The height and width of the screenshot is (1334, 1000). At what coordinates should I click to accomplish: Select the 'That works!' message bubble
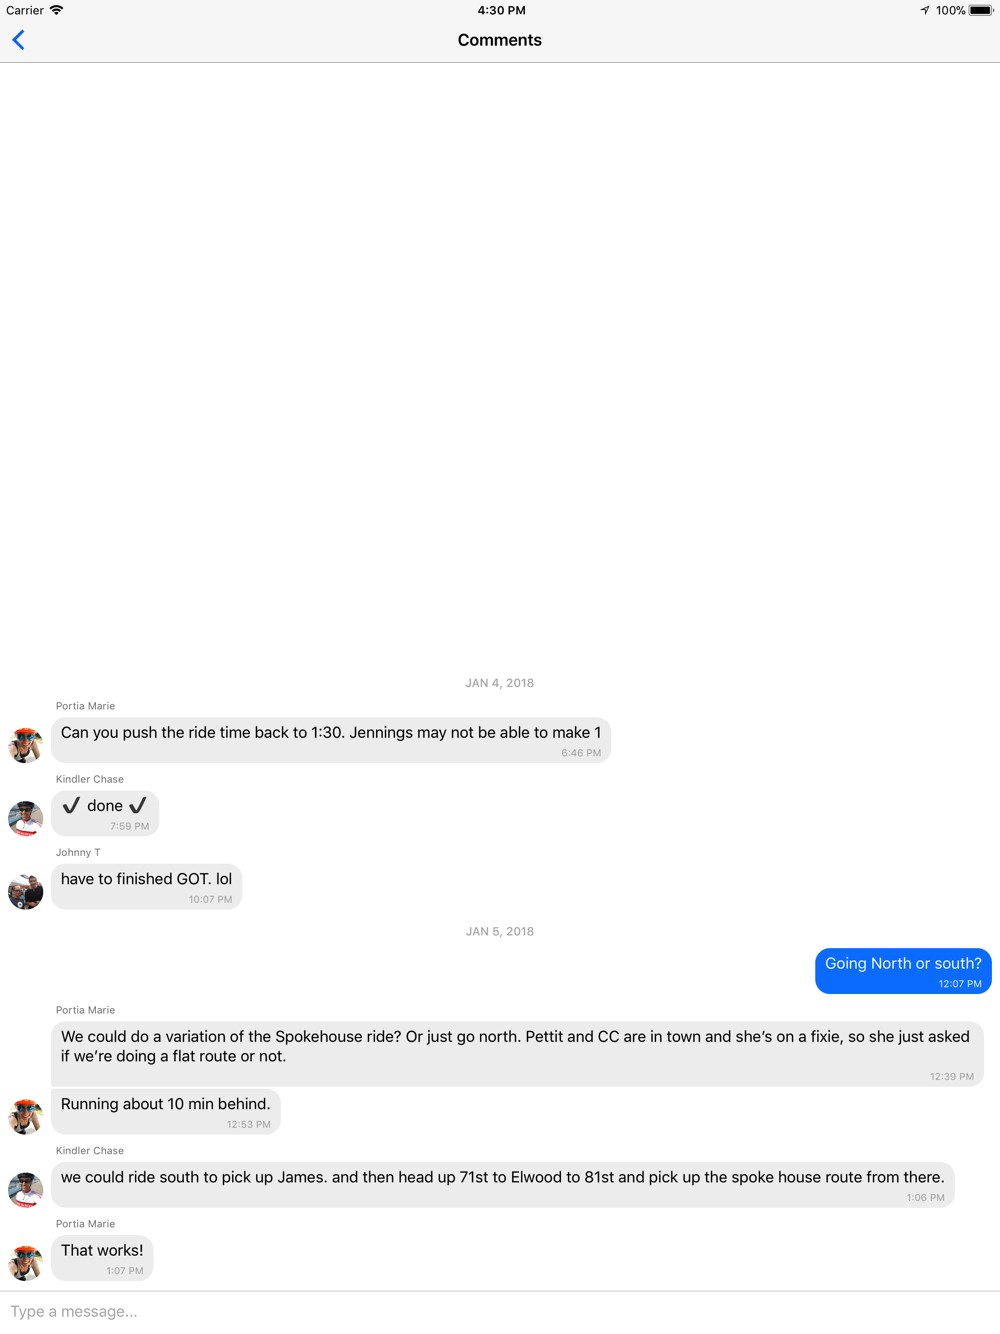[x=102, y=1258]
